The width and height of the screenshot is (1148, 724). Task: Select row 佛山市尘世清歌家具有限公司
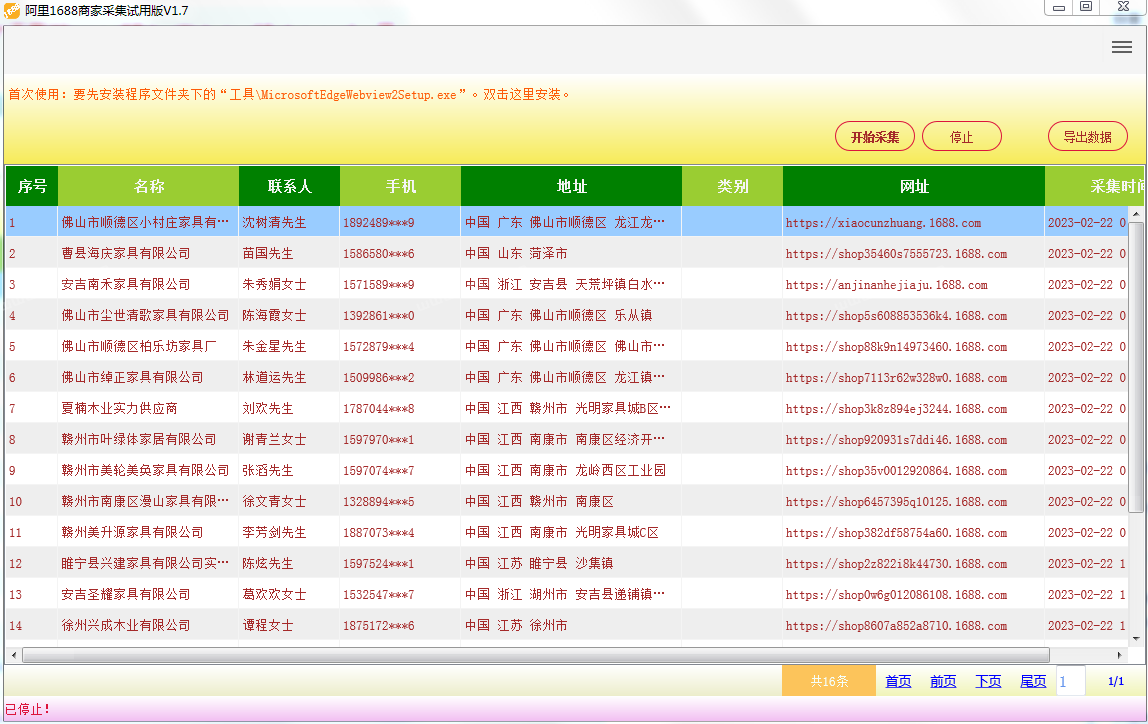[x=568, y=316]
